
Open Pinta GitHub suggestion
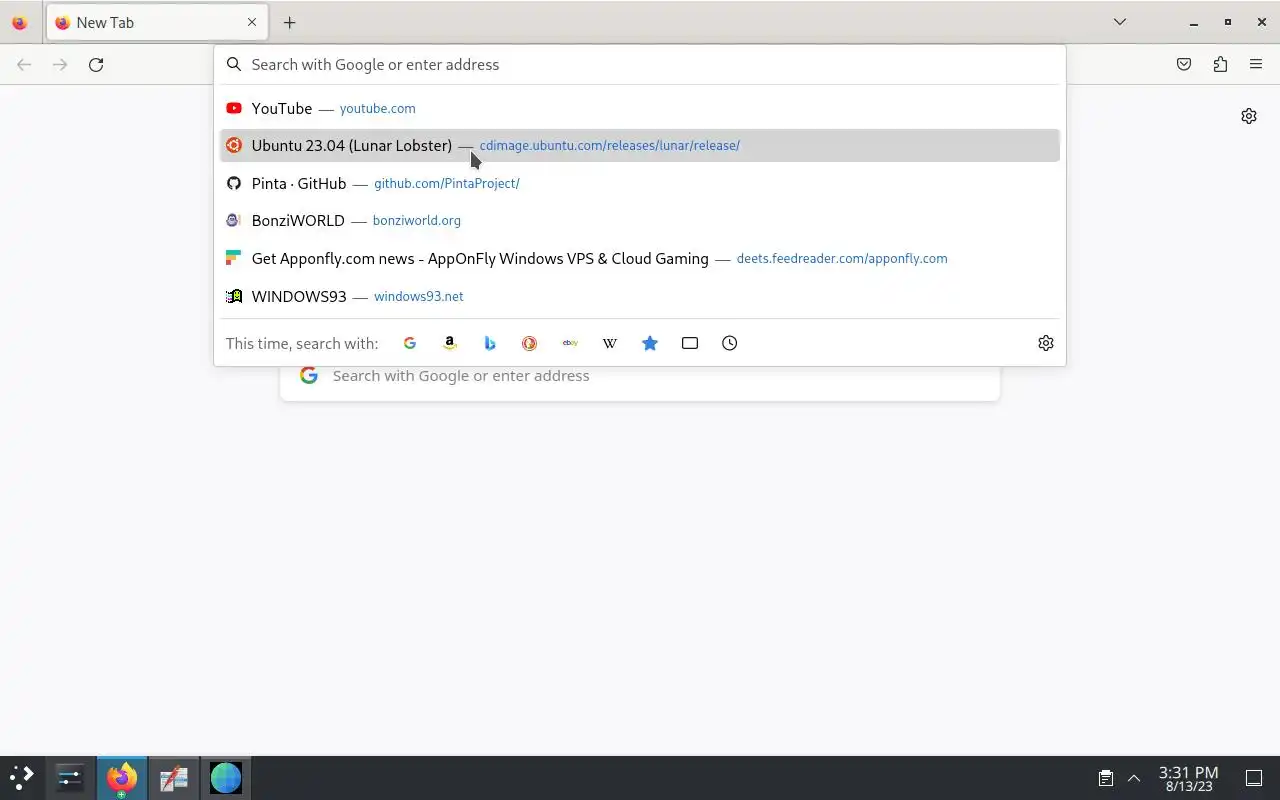(640, 183)
